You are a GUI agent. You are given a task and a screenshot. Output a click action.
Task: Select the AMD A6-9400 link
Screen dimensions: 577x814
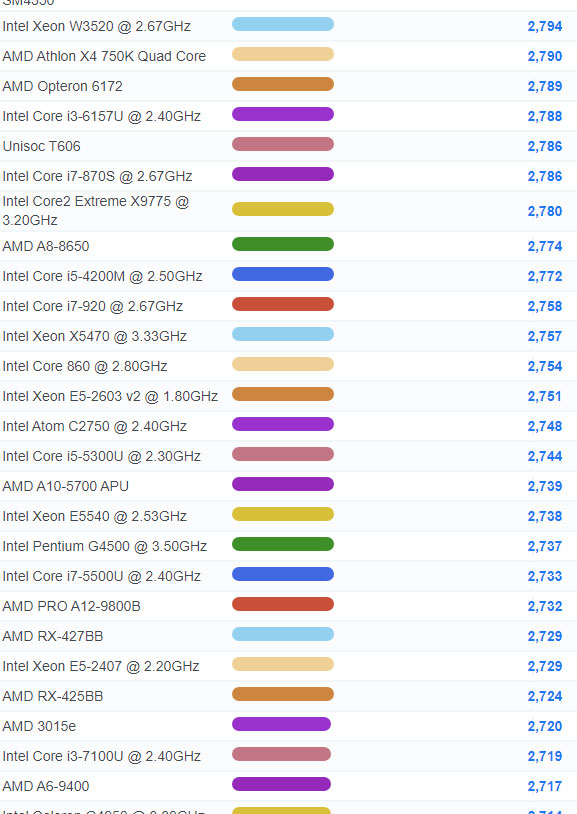[46, 787]
